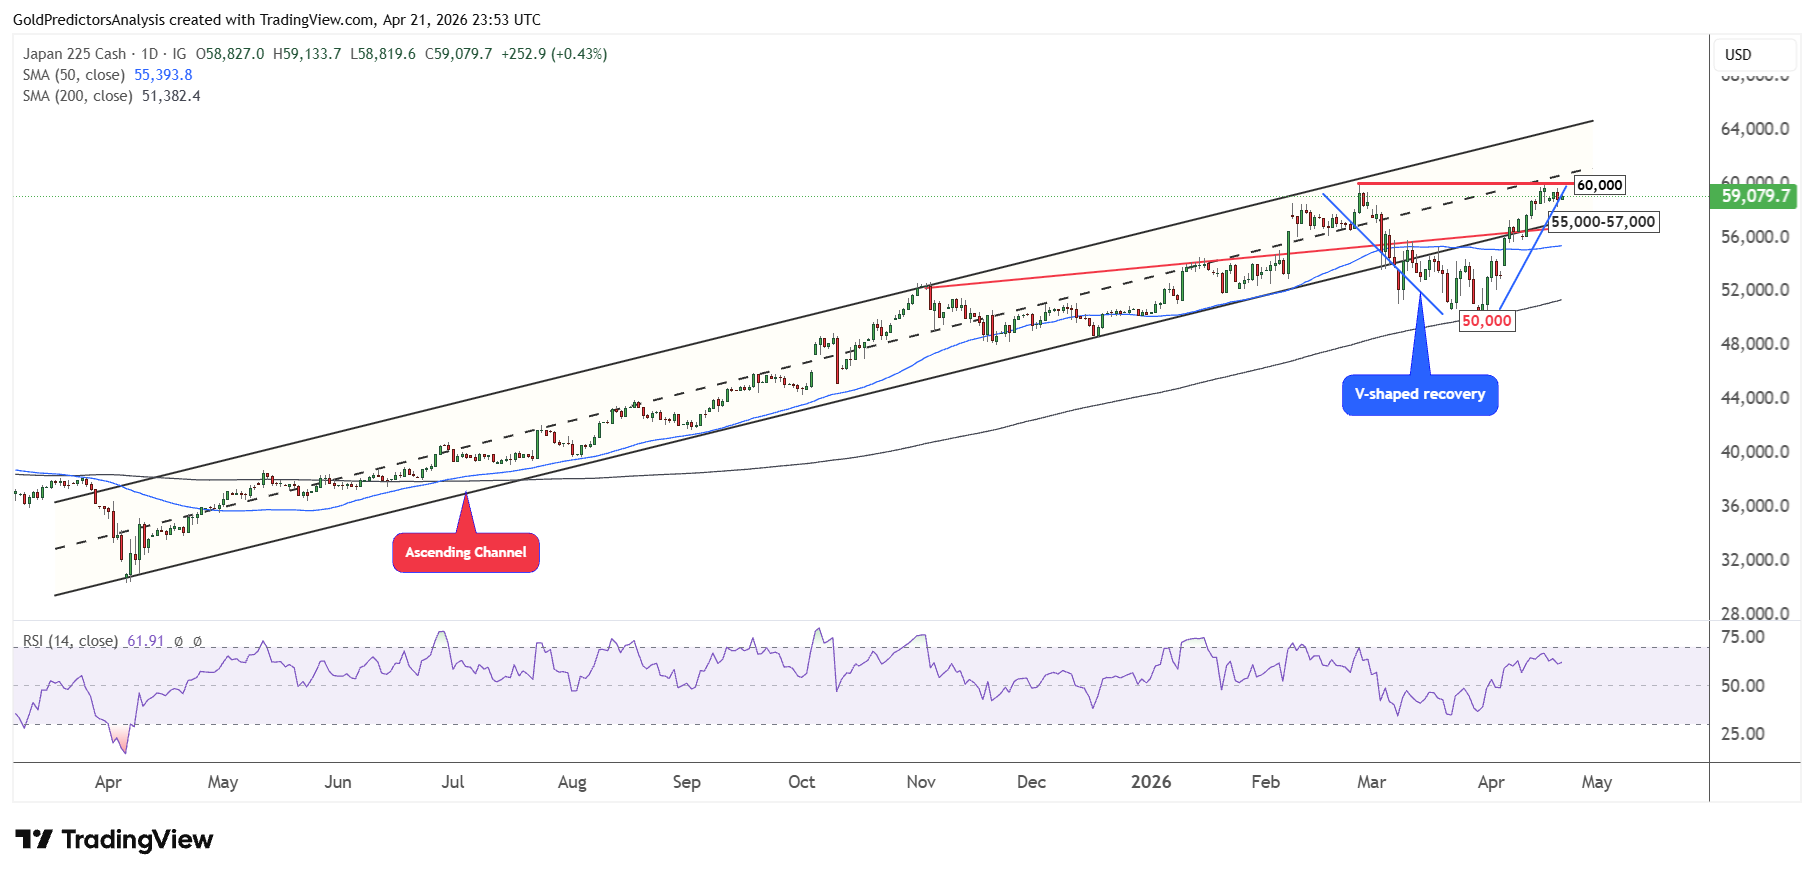Click the TradingView logo
This screenshot has width=1814, height=877.
click(114, 839)
